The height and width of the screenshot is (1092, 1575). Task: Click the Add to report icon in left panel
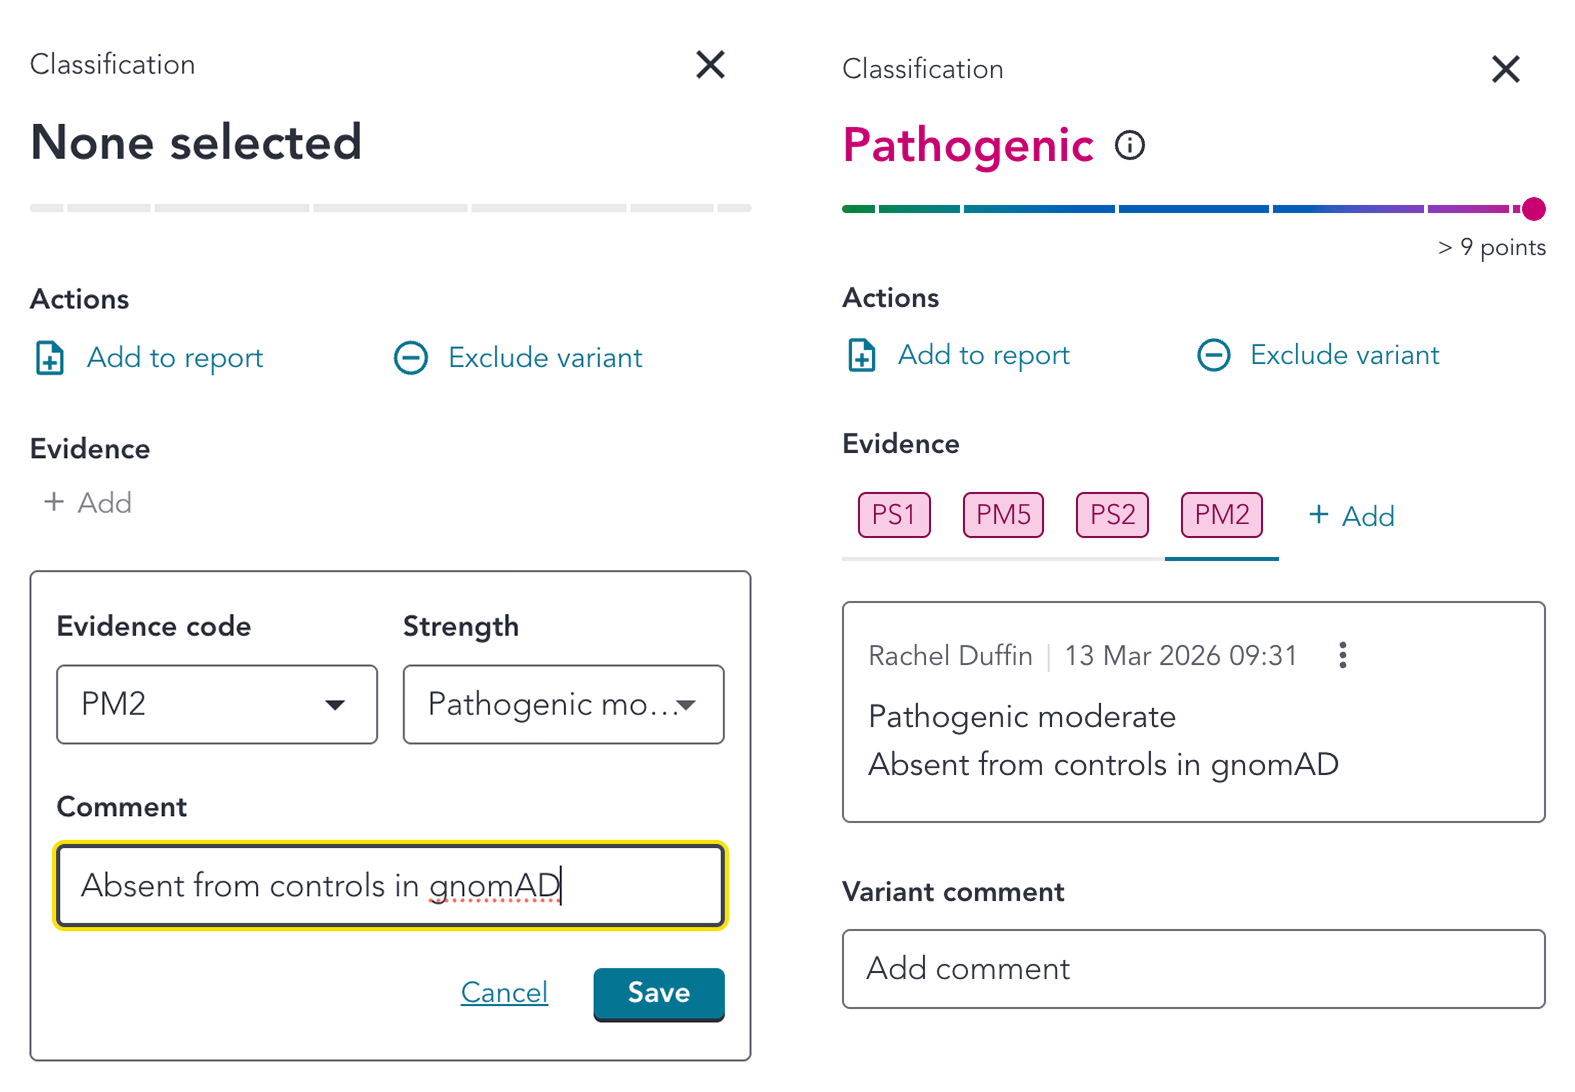50,358
